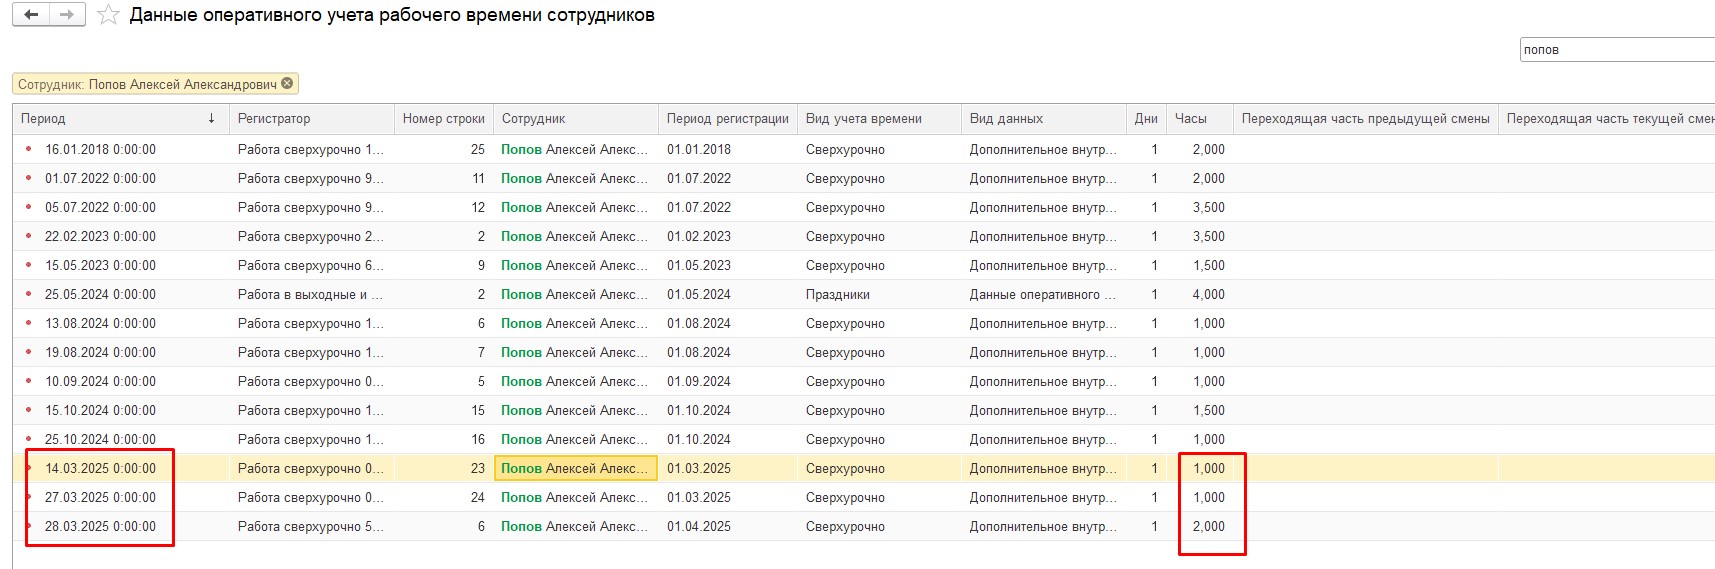Click the back navigation arrow

tap(31, 15)
